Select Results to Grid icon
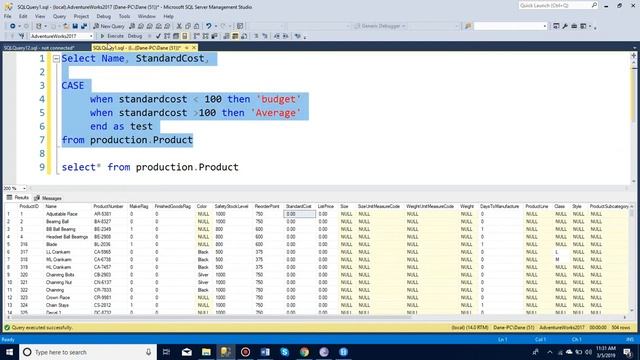640x360 pixels. [x=235, y=36]
